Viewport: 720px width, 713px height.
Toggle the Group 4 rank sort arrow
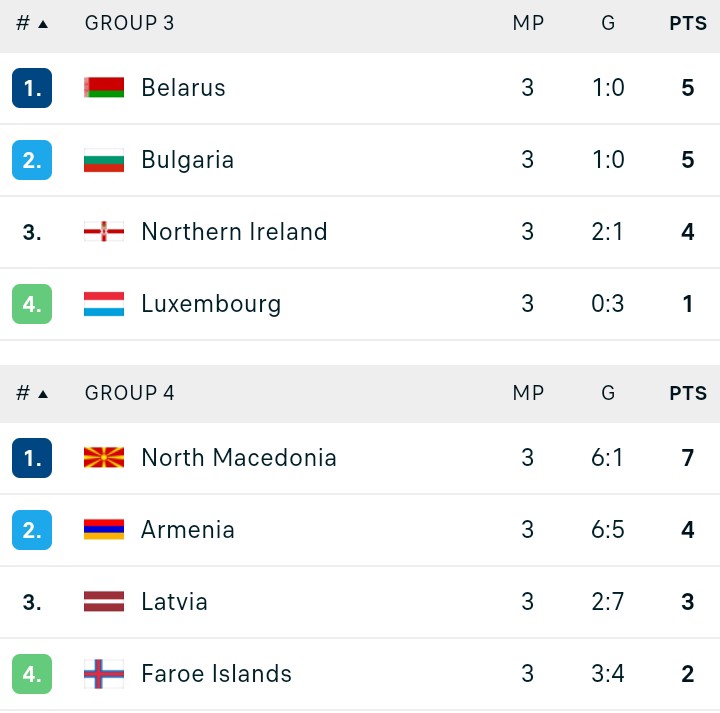pyautogui.click(x=43, y=394)
